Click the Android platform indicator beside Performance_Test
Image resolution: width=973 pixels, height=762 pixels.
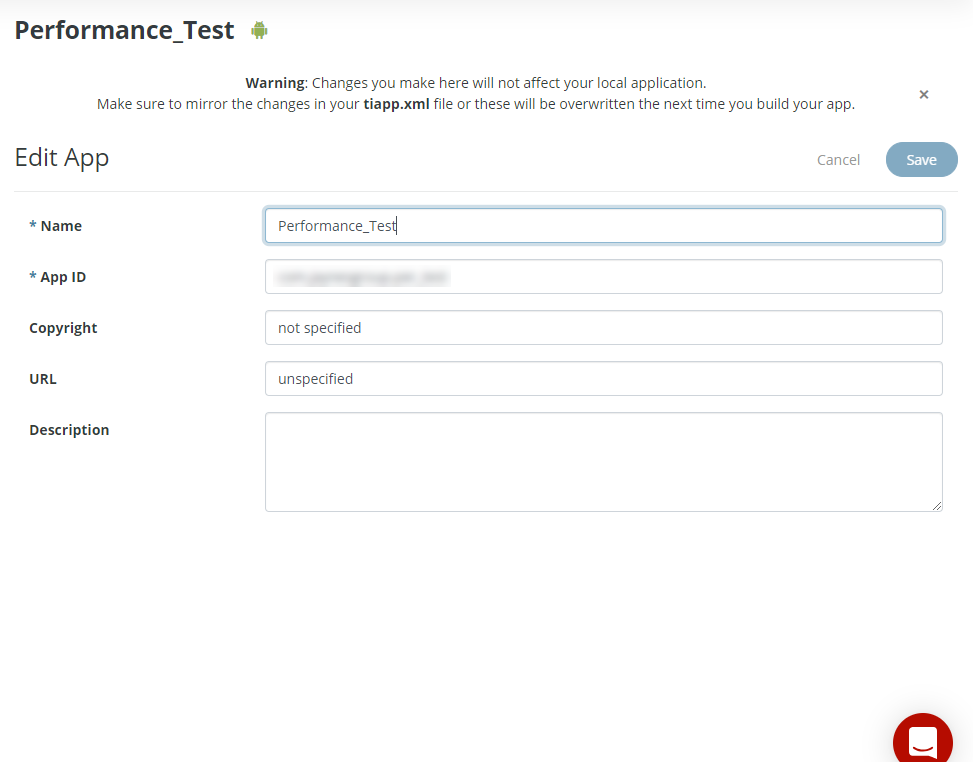(x=258, y=29)
